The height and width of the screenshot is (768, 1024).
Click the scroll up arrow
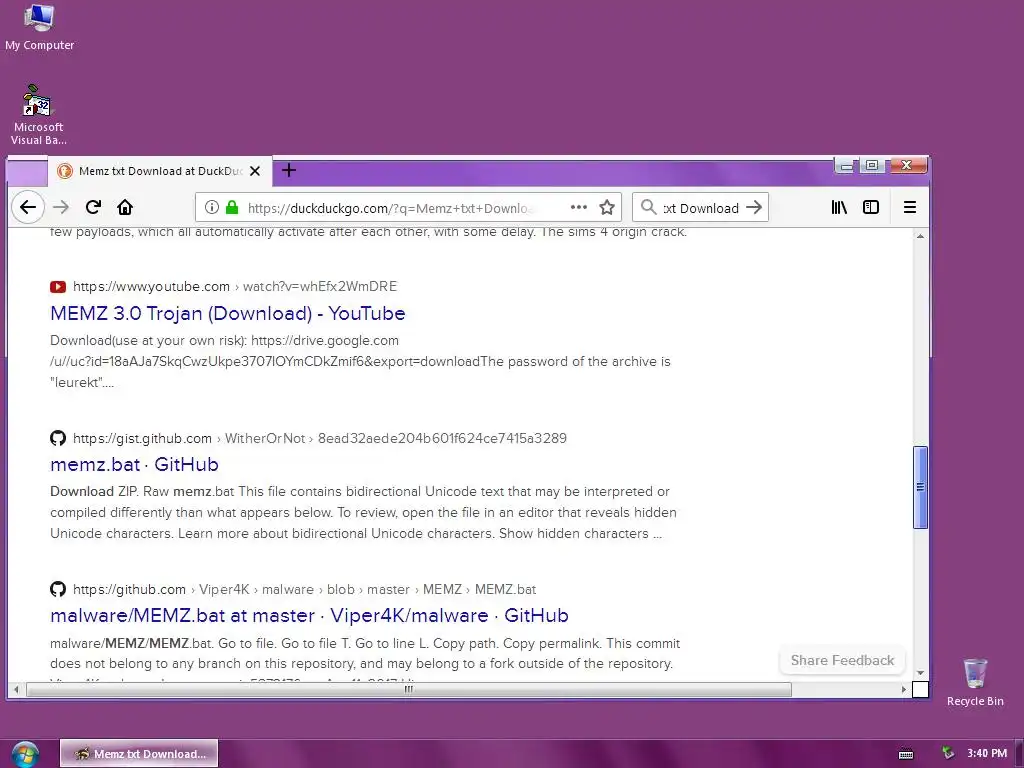coord(920,236)
